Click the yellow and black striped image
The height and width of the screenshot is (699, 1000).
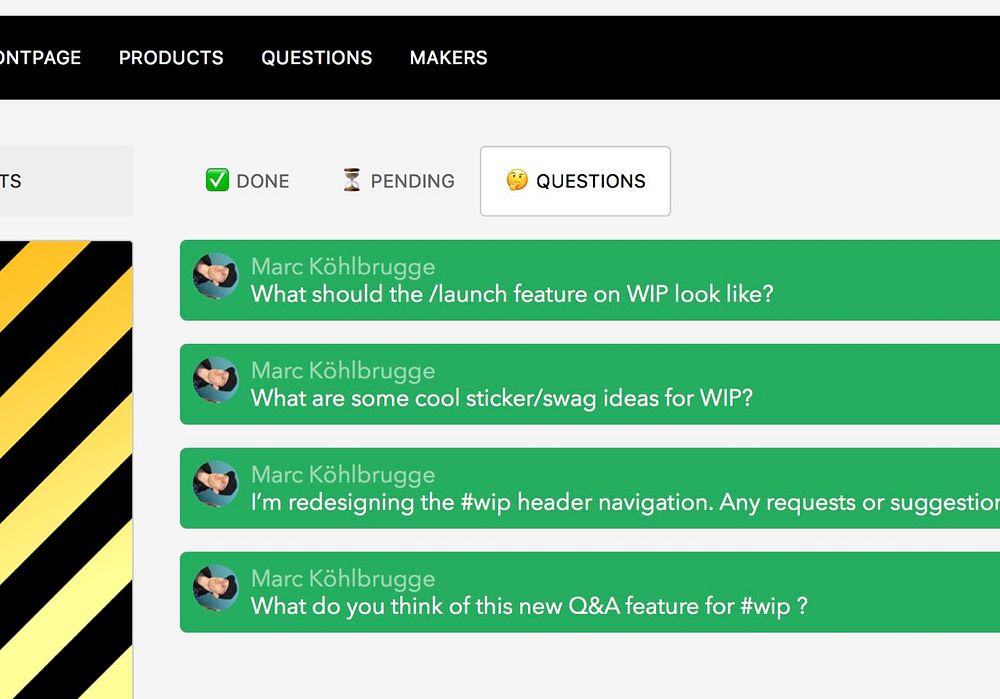coord(65,470)
